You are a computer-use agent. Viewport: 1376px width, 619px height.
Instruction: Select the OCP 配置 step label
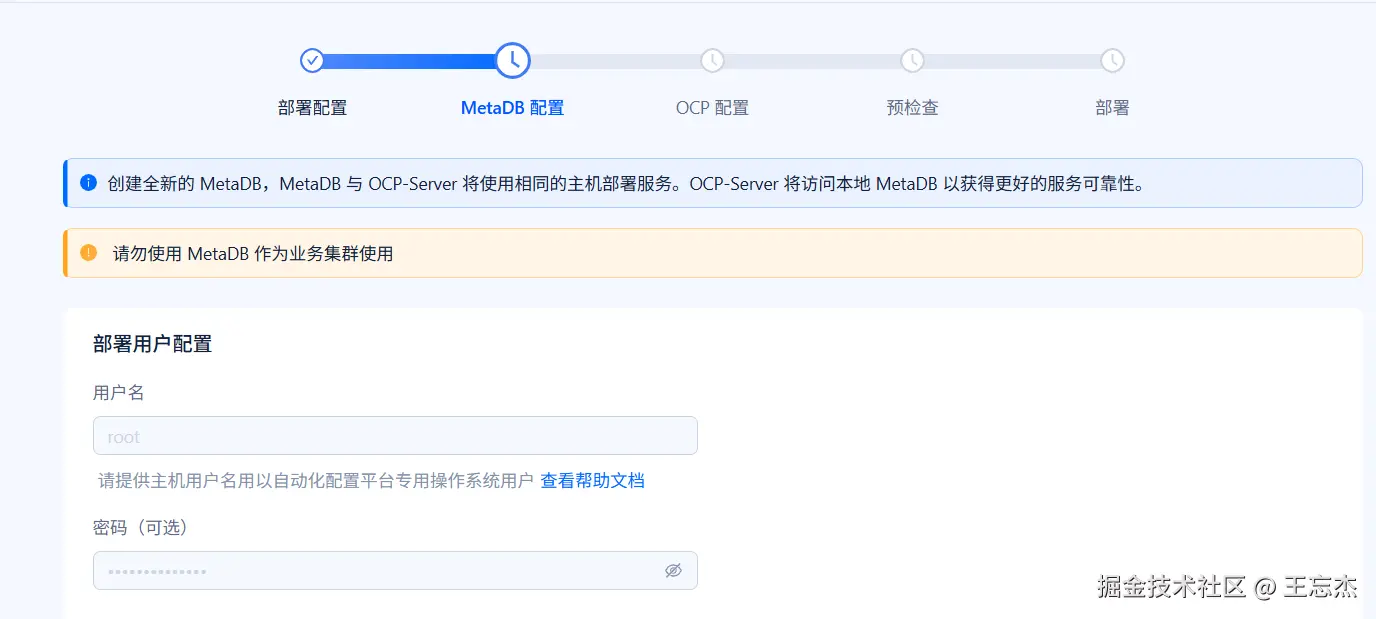click(712, 108)
